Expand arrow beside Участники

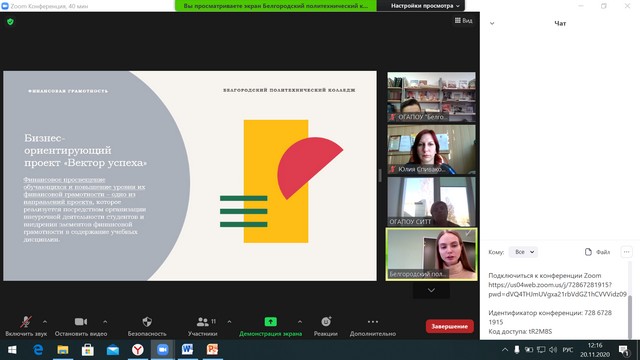tap(229, 322)
